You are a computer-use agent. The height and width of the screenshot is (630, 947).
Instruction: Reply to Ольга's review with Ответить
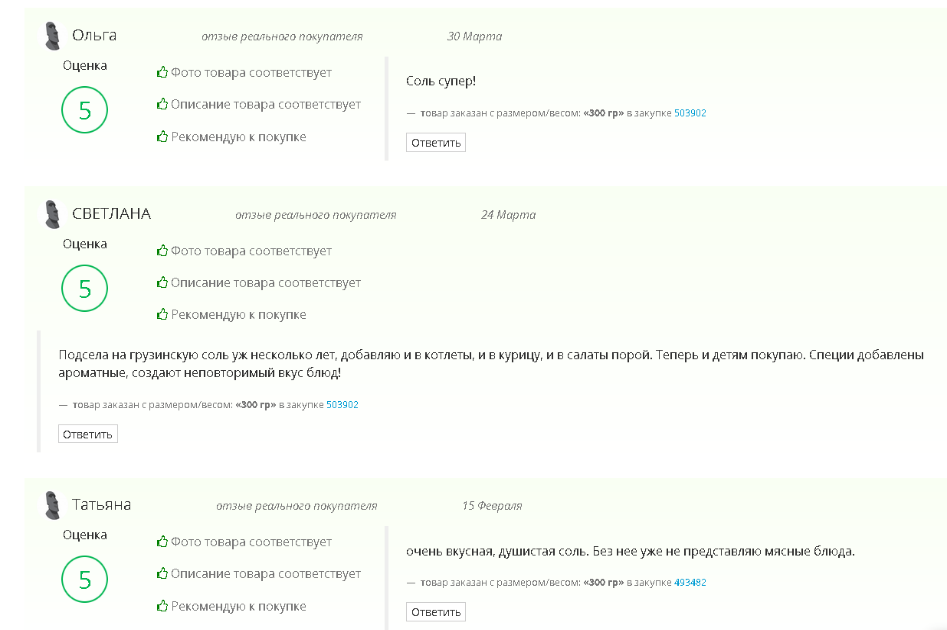pyautogui.click(x=436, y=143)
